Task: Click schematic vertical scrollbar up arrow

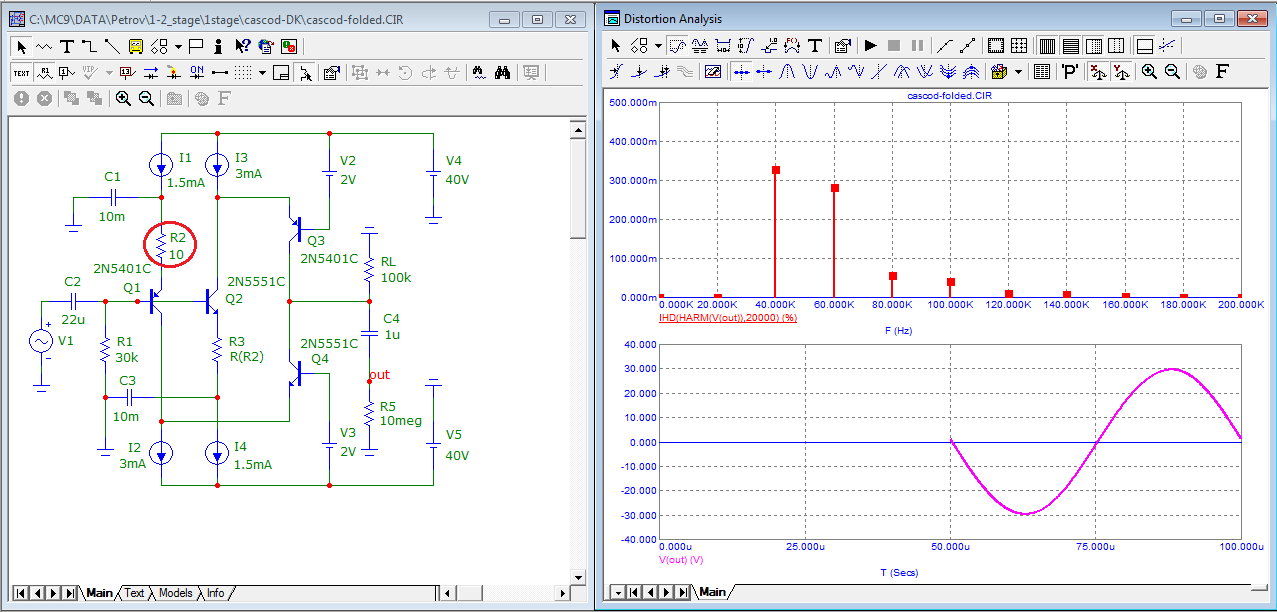Action: [576, 129]
